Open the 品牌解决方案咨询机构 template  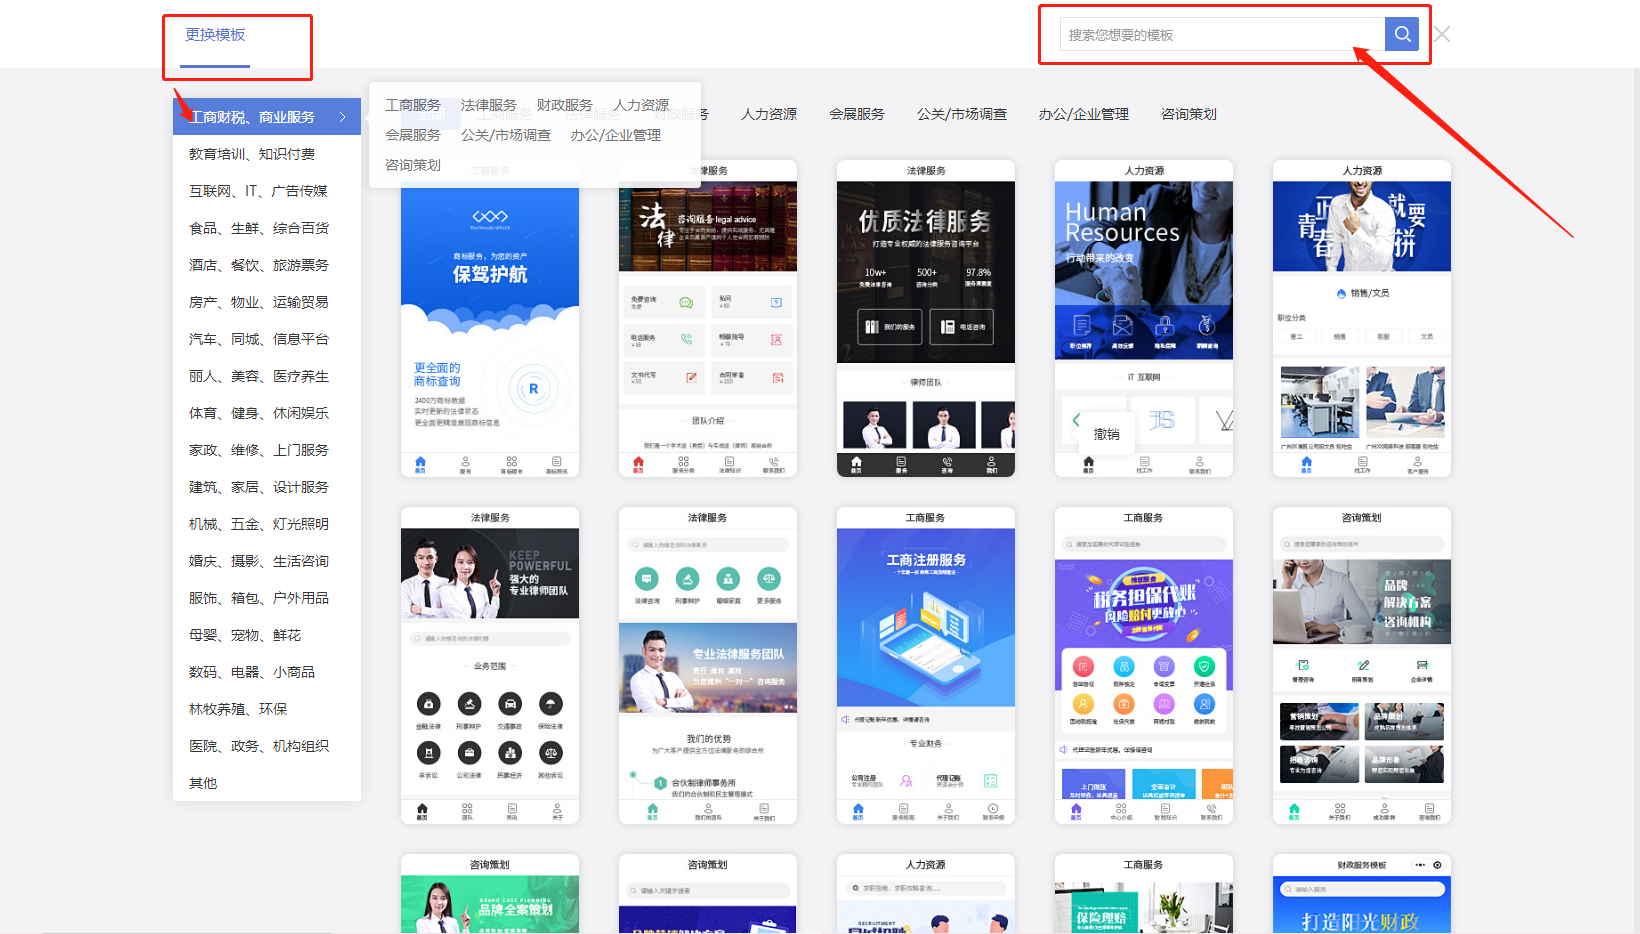(x=1362, y=665)
